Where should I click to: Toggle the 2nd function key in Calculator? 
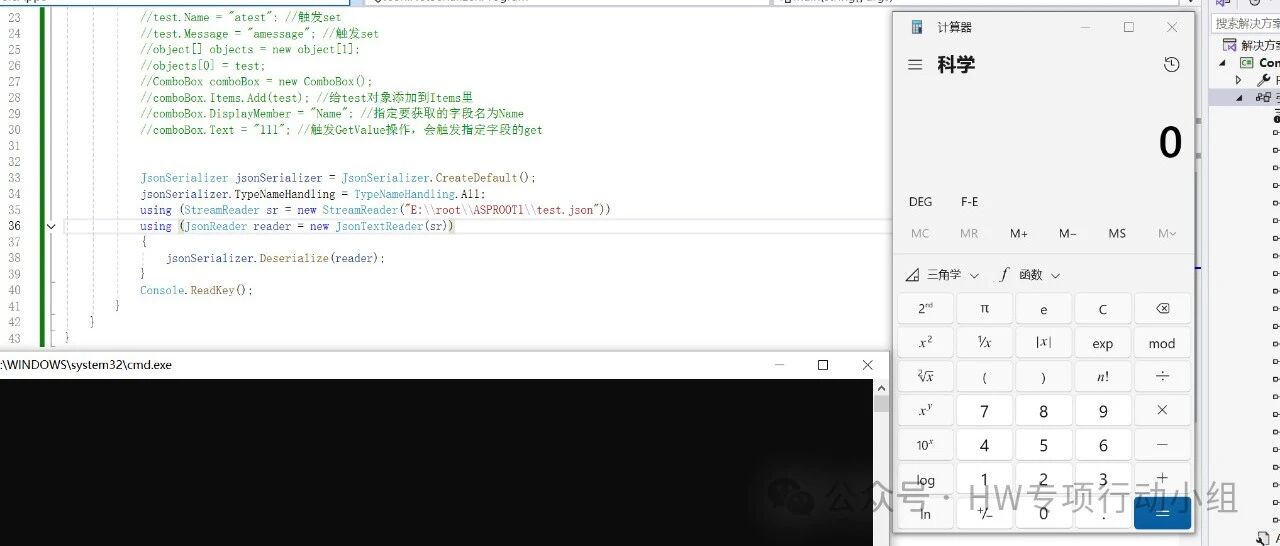click(926, 309)
